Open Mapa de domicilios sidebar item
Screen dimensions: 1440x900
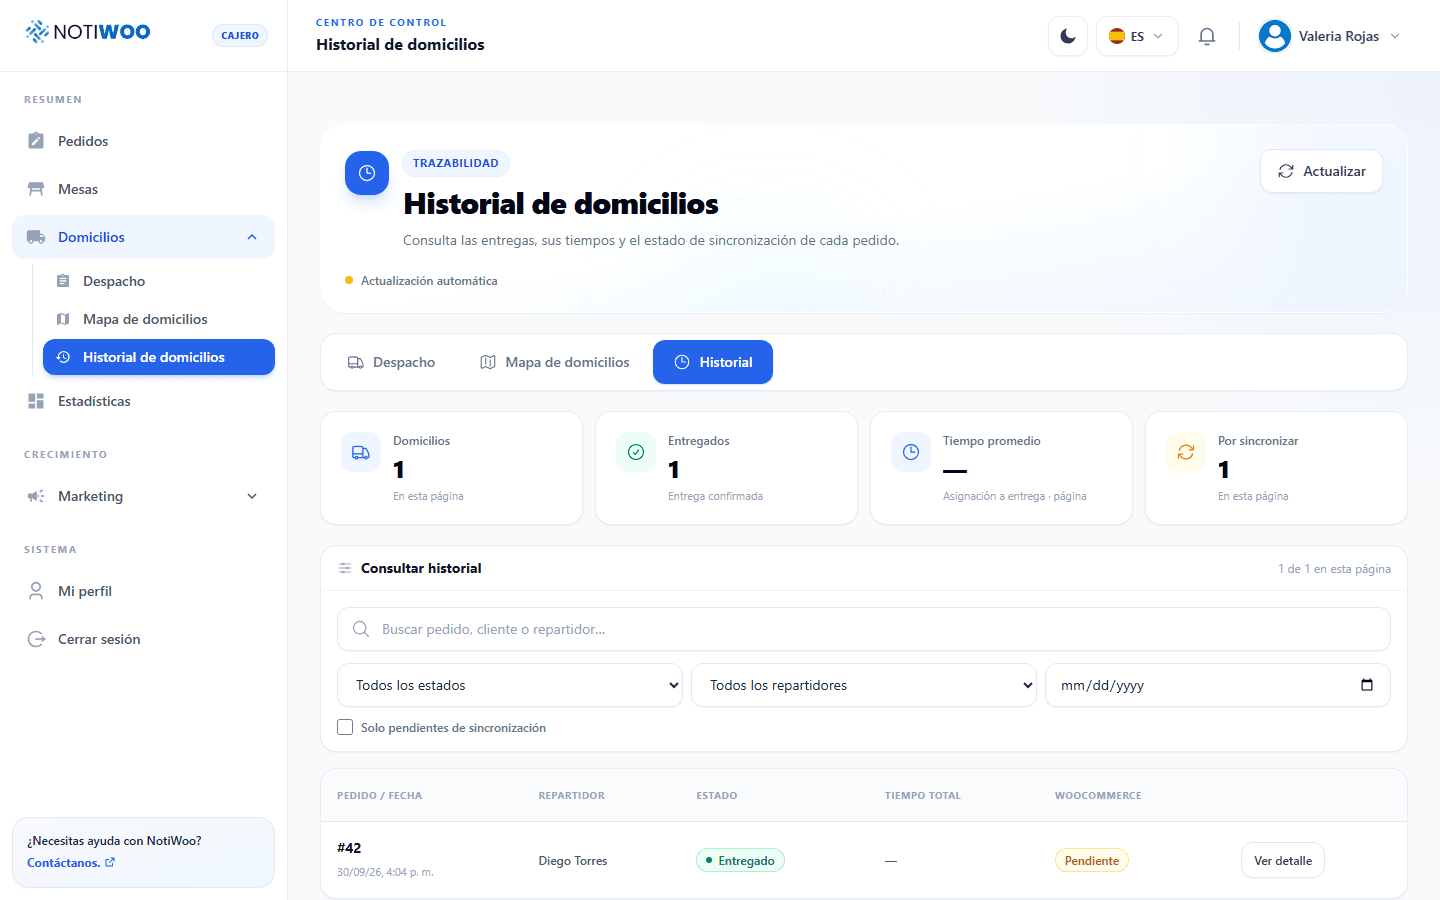pyautogui.click(x=159, y=319)
